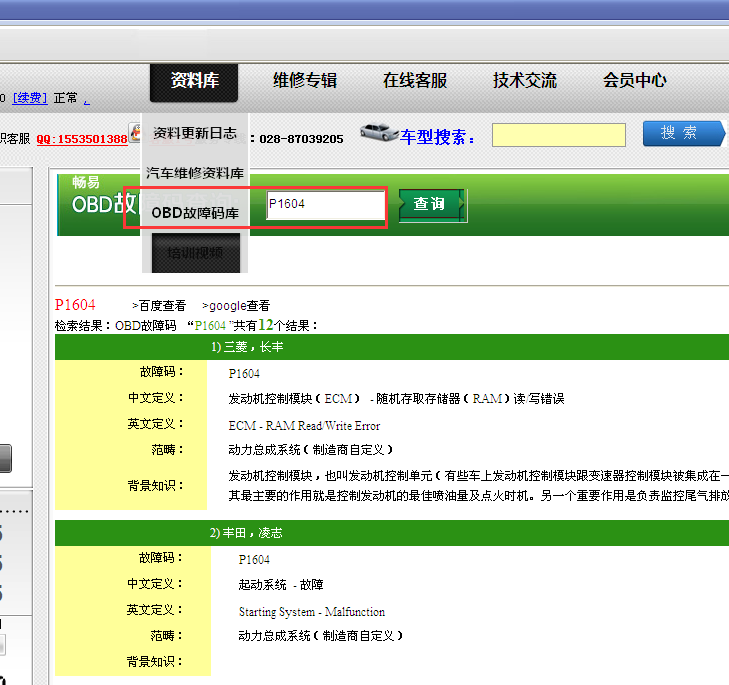Open the 会员中心 tab
This screenshot has height=685, width=729.
[635, 80]
